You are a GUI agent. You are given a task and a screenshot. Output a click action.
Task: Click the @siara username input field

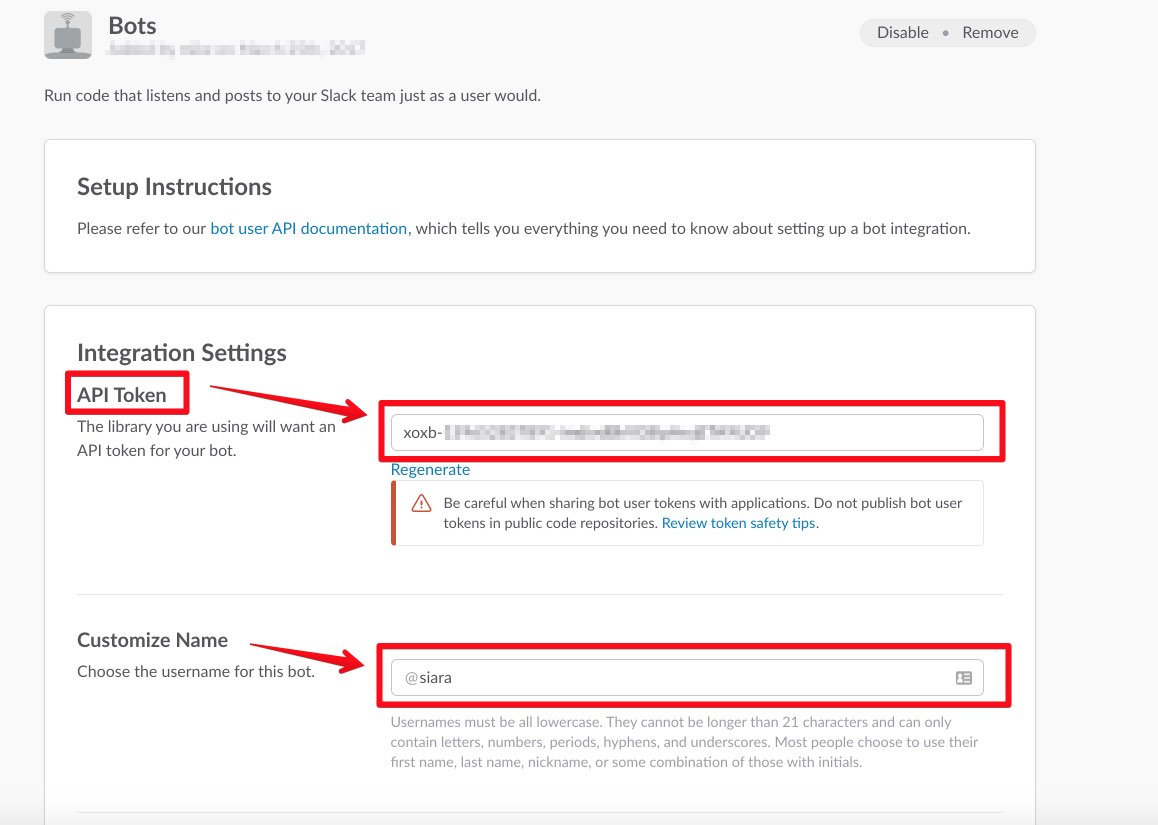(687, 678)
